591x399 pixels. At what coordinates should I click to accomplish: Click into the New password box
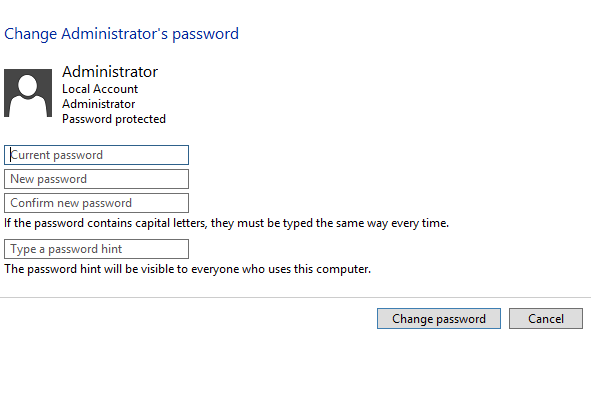96,179
